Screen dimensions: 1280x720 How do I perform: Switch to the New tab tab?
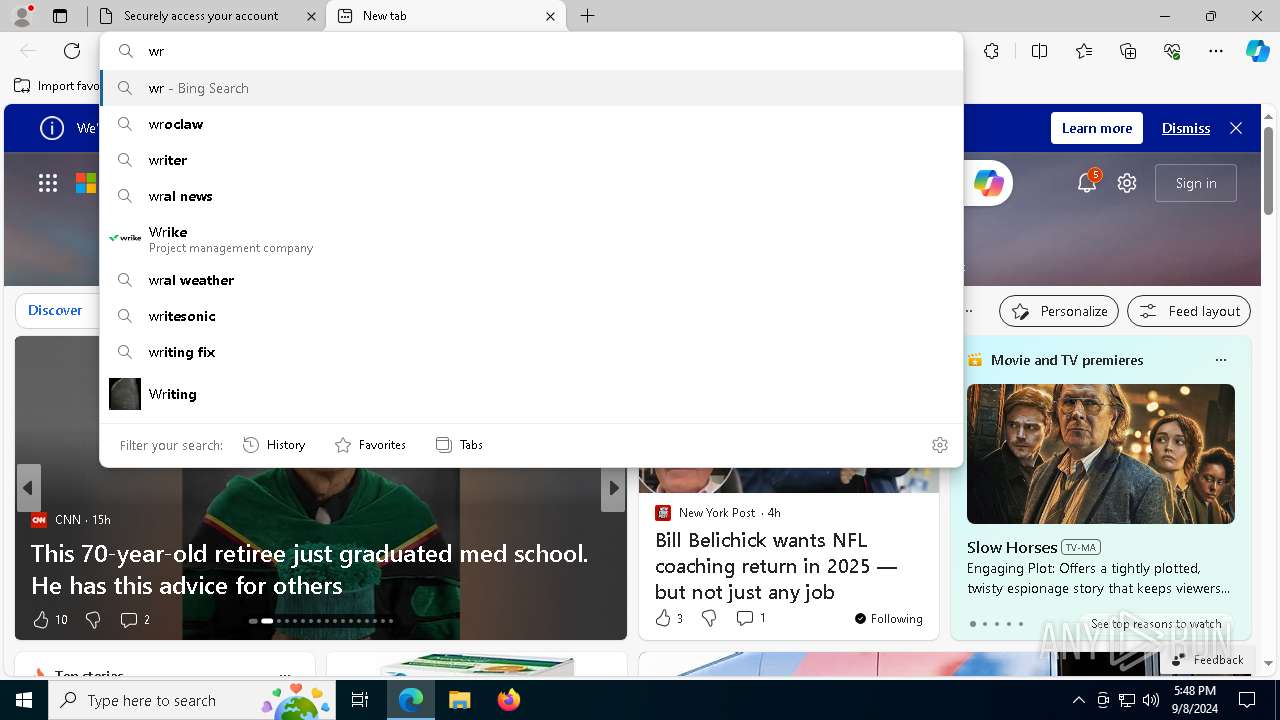click(x=446, y=16)
